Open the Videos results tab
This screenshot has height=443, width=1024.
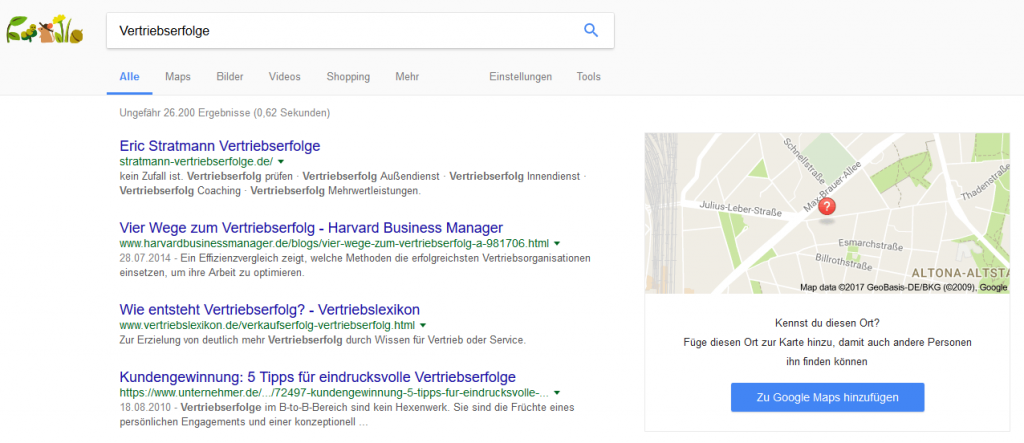point(284,77)
